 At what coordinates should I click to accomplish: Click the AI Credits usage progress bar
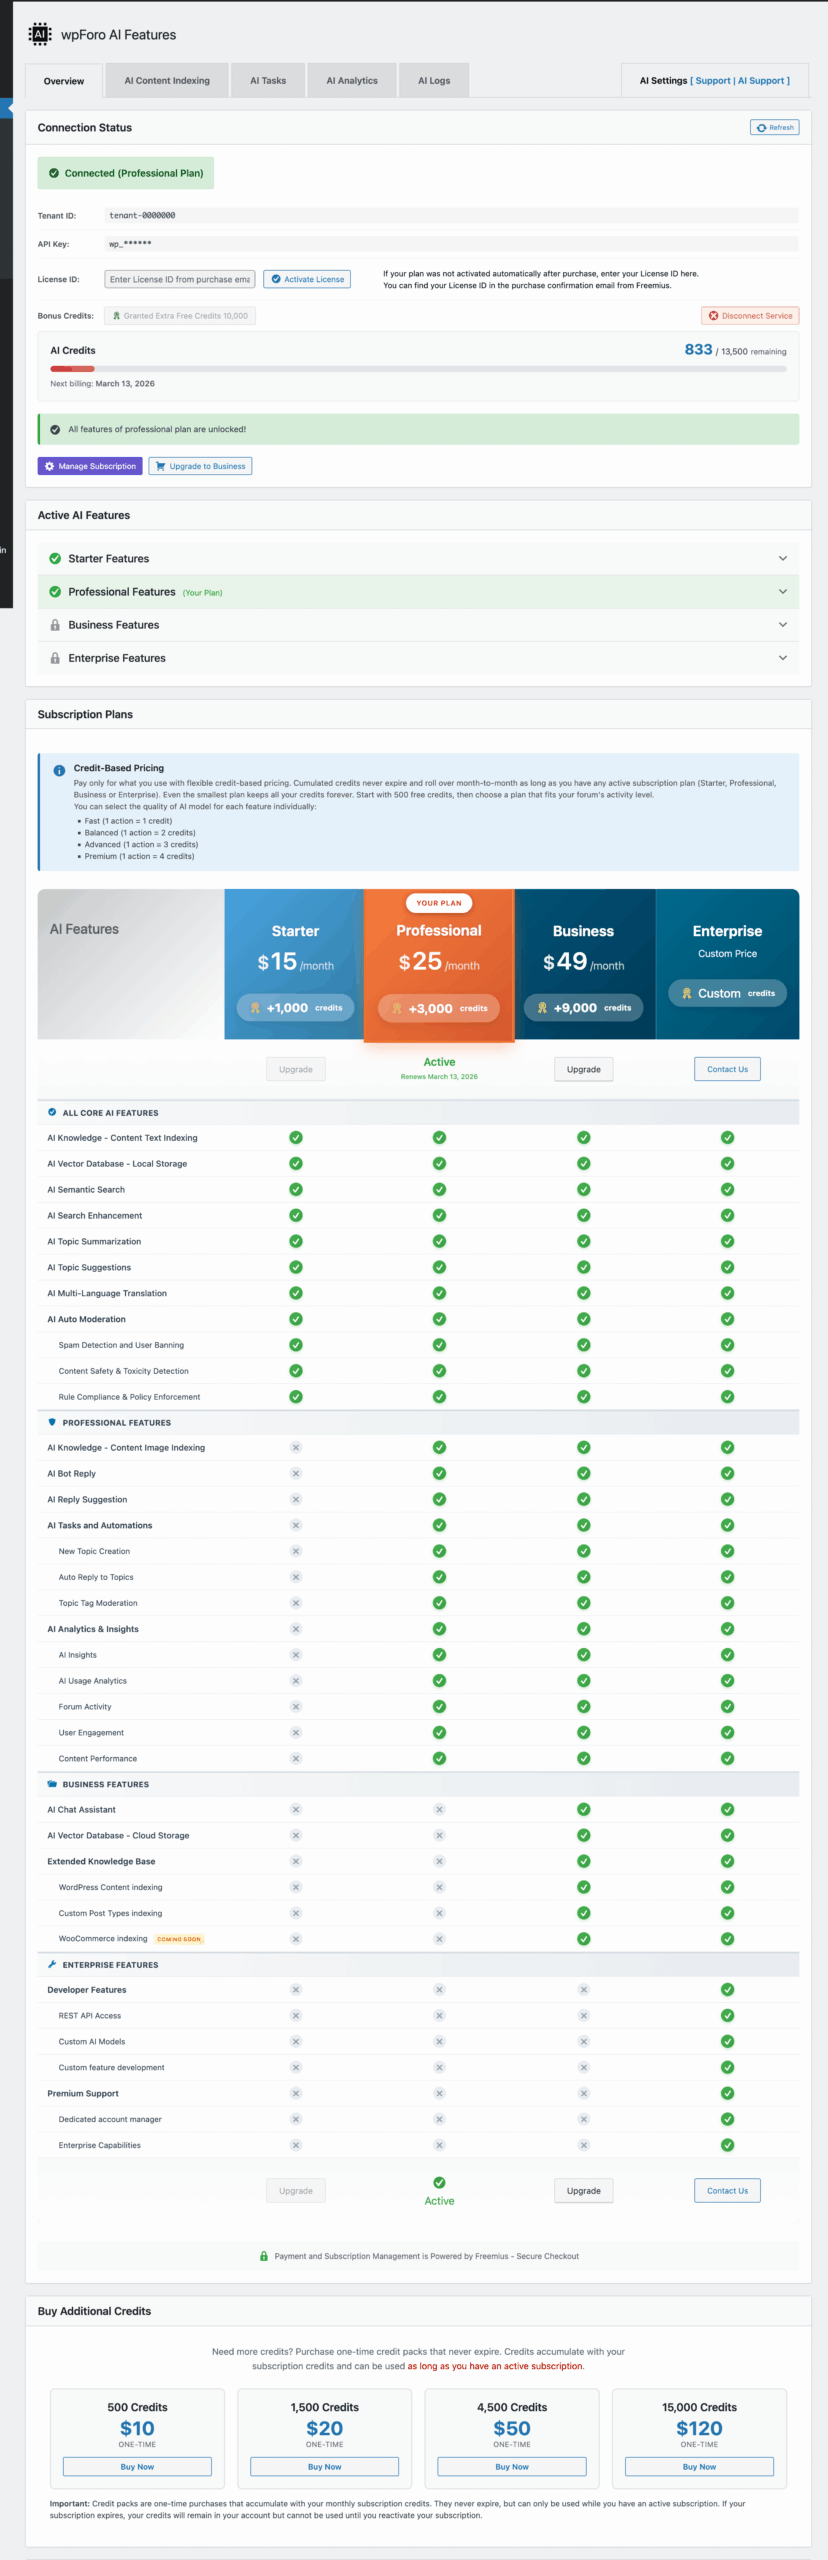click(x=418, y=369)
